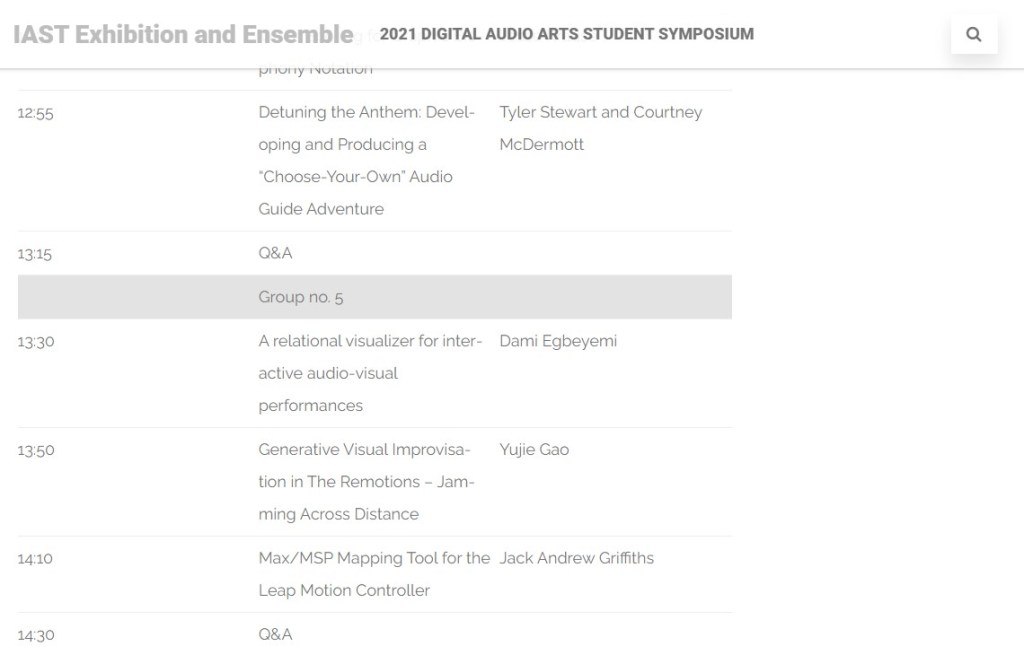This screenshot has width=1024, height=655.
Task: Select the Q&A entry at 13:15
Action: pyautogui.click(x=275, y=253)
